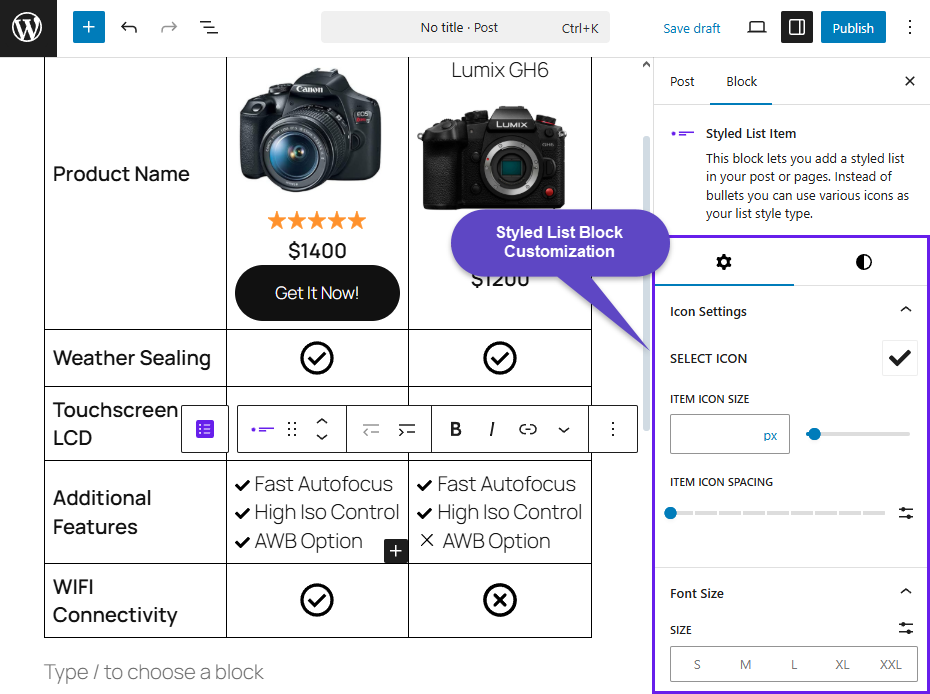
Task: Select font size XXL
Action: pyautogui.click(x=890, y=664)
